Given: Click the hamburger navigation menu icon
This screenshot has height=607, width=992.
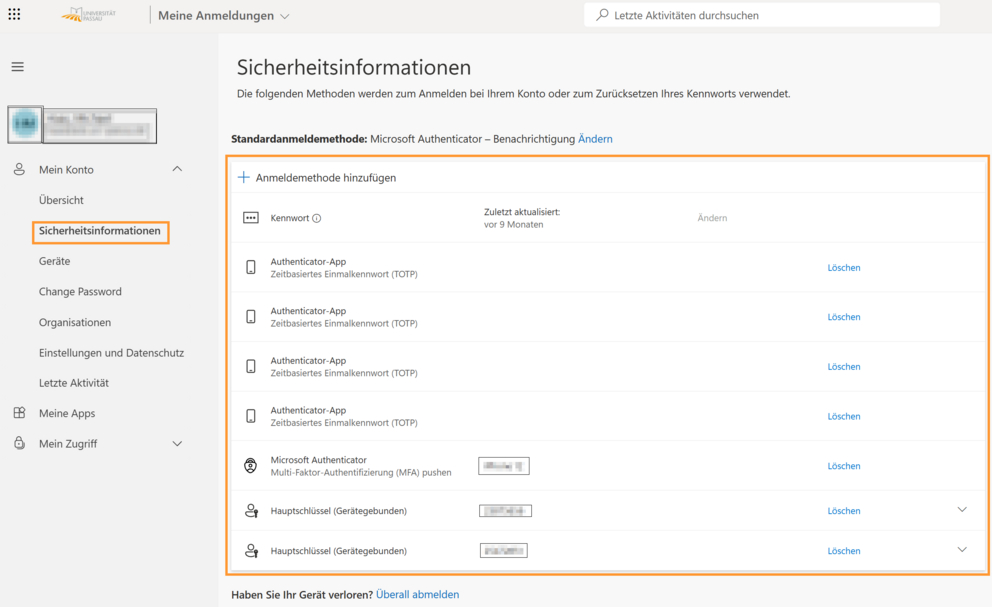Looking at the screenshot, I should [x=17, y=66].
